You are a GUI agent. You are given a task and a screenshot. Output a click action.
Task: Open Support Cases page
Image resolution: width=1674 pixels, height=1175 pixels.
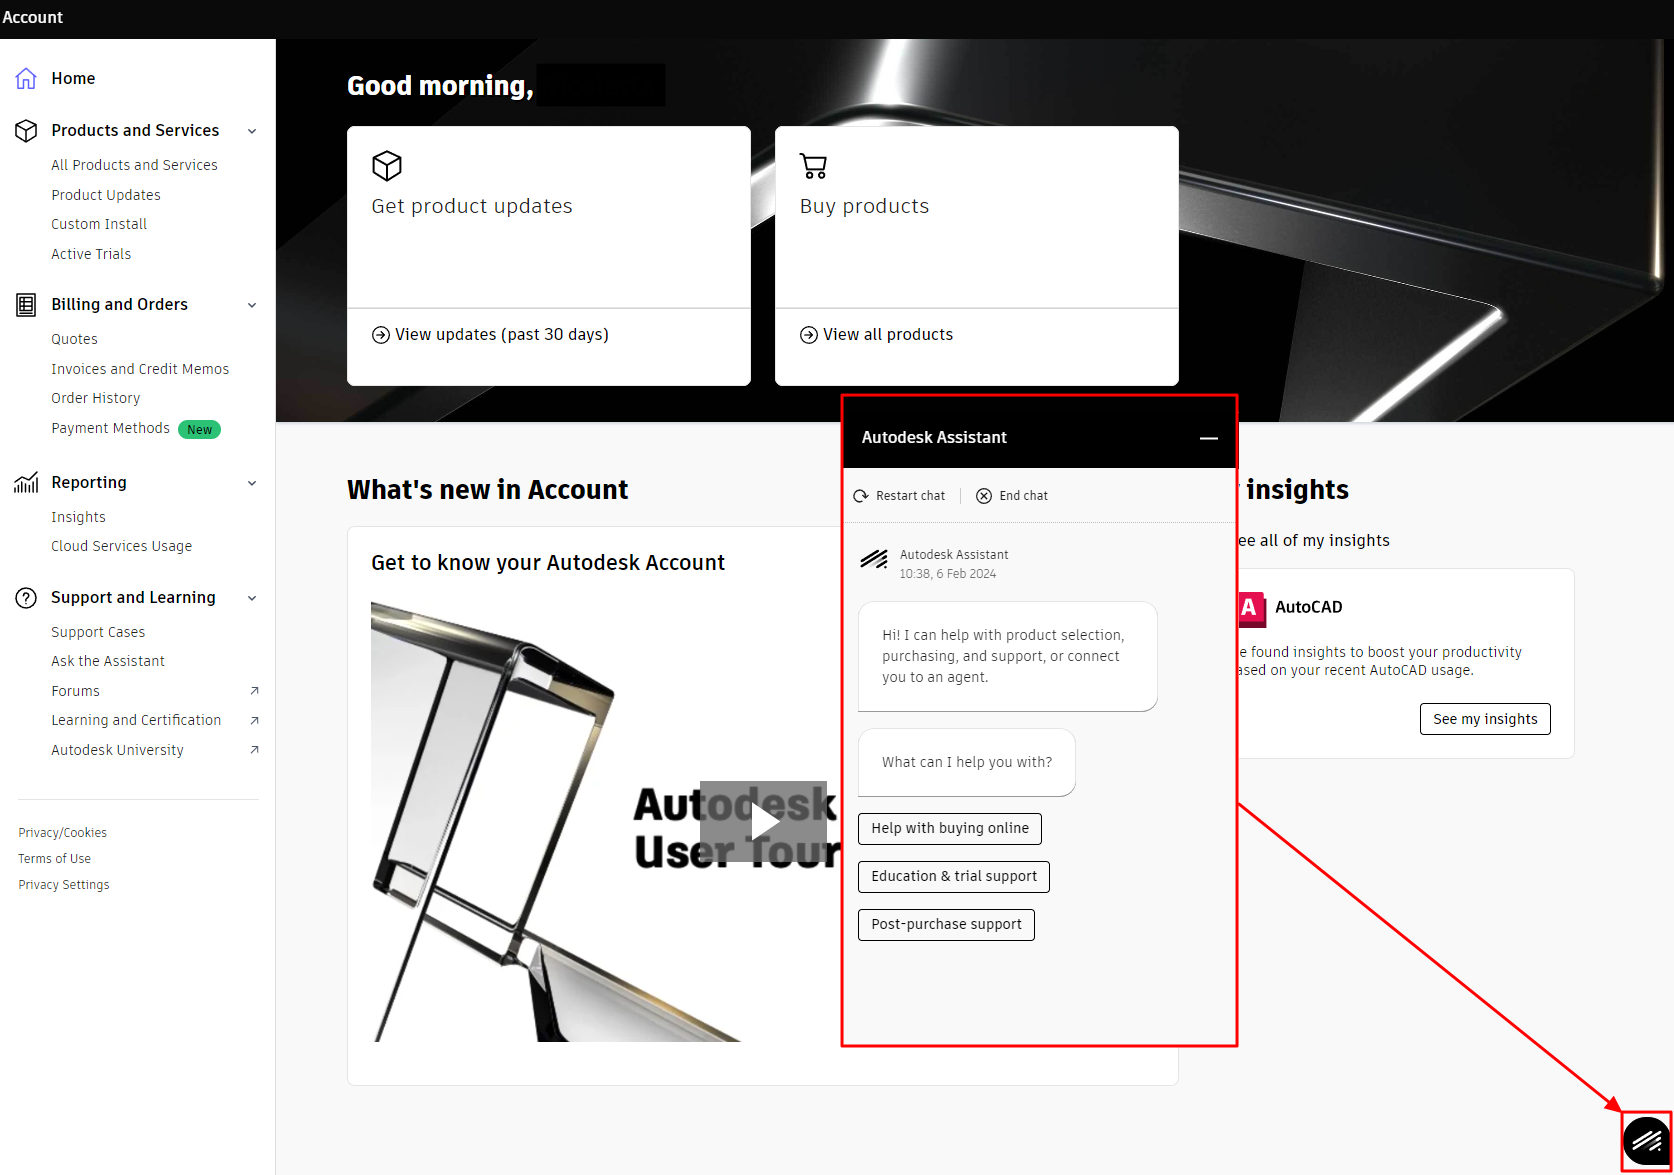click(x=98, y=632)
